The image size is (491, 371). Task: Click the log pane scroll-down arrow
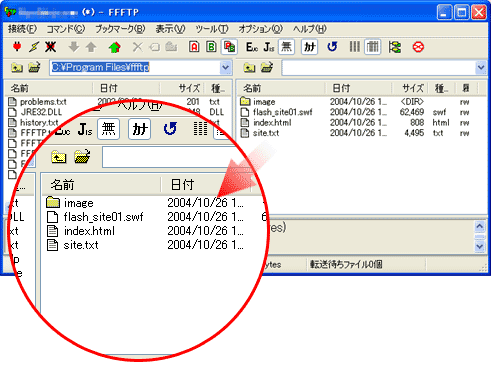click(x=480, y=247)
